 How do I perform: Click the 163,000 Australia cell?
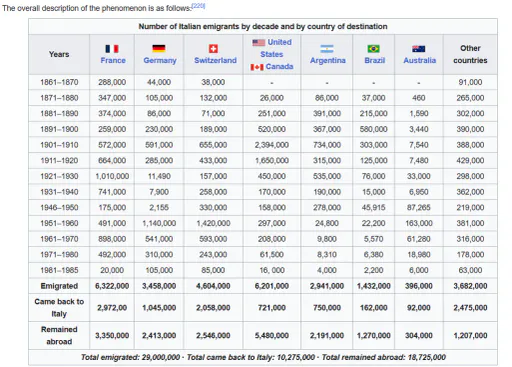[419, 223]
